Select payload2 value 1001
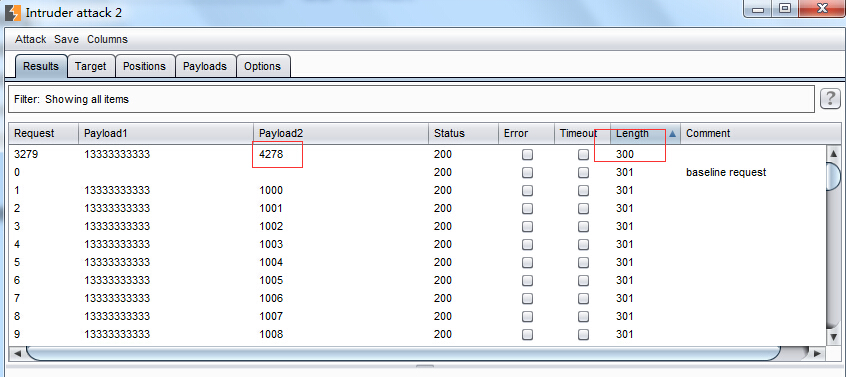 [x=271, y=208]
